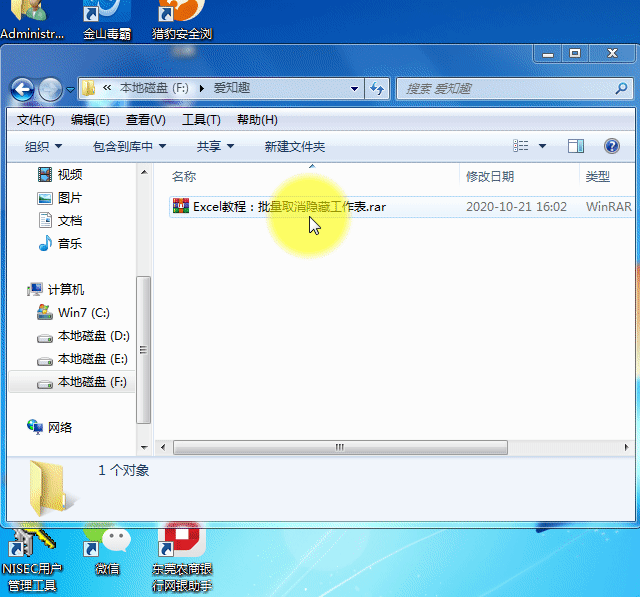Screen dimensions: 640x597
Task: Open 本地磁盘 (E:) in sidebar
Action: coord(82,359)
